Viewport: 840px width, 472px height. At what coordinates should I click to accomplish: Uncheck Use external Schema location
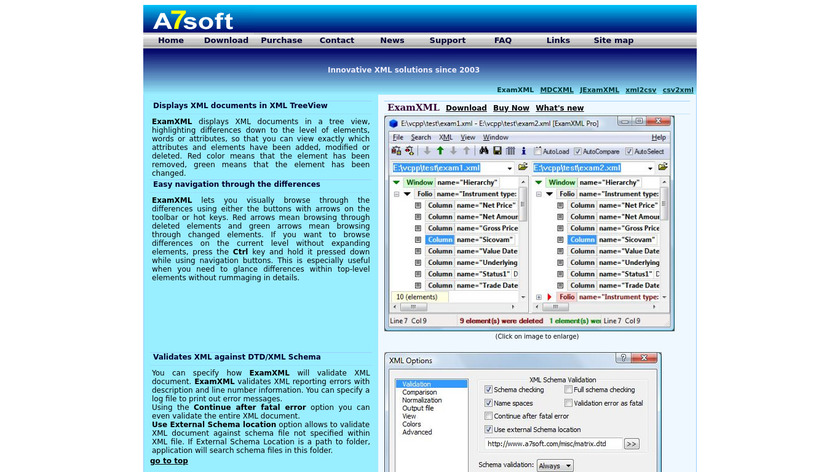click(488, 429)
